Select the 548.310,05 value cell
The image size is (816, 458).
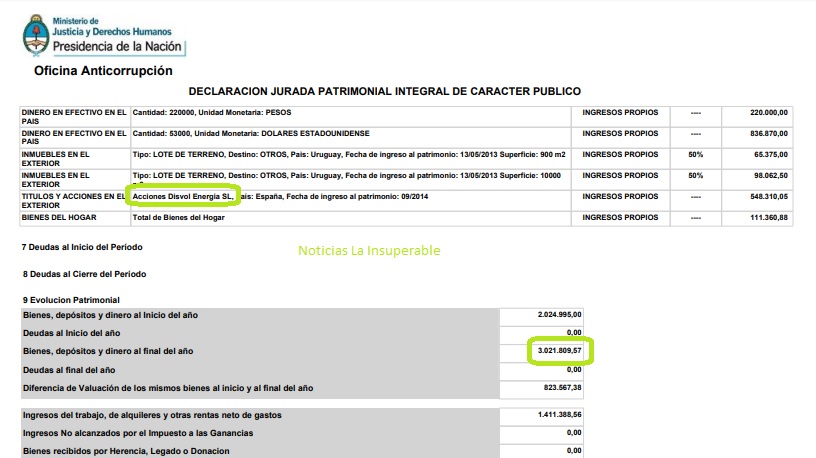point(757,197)
